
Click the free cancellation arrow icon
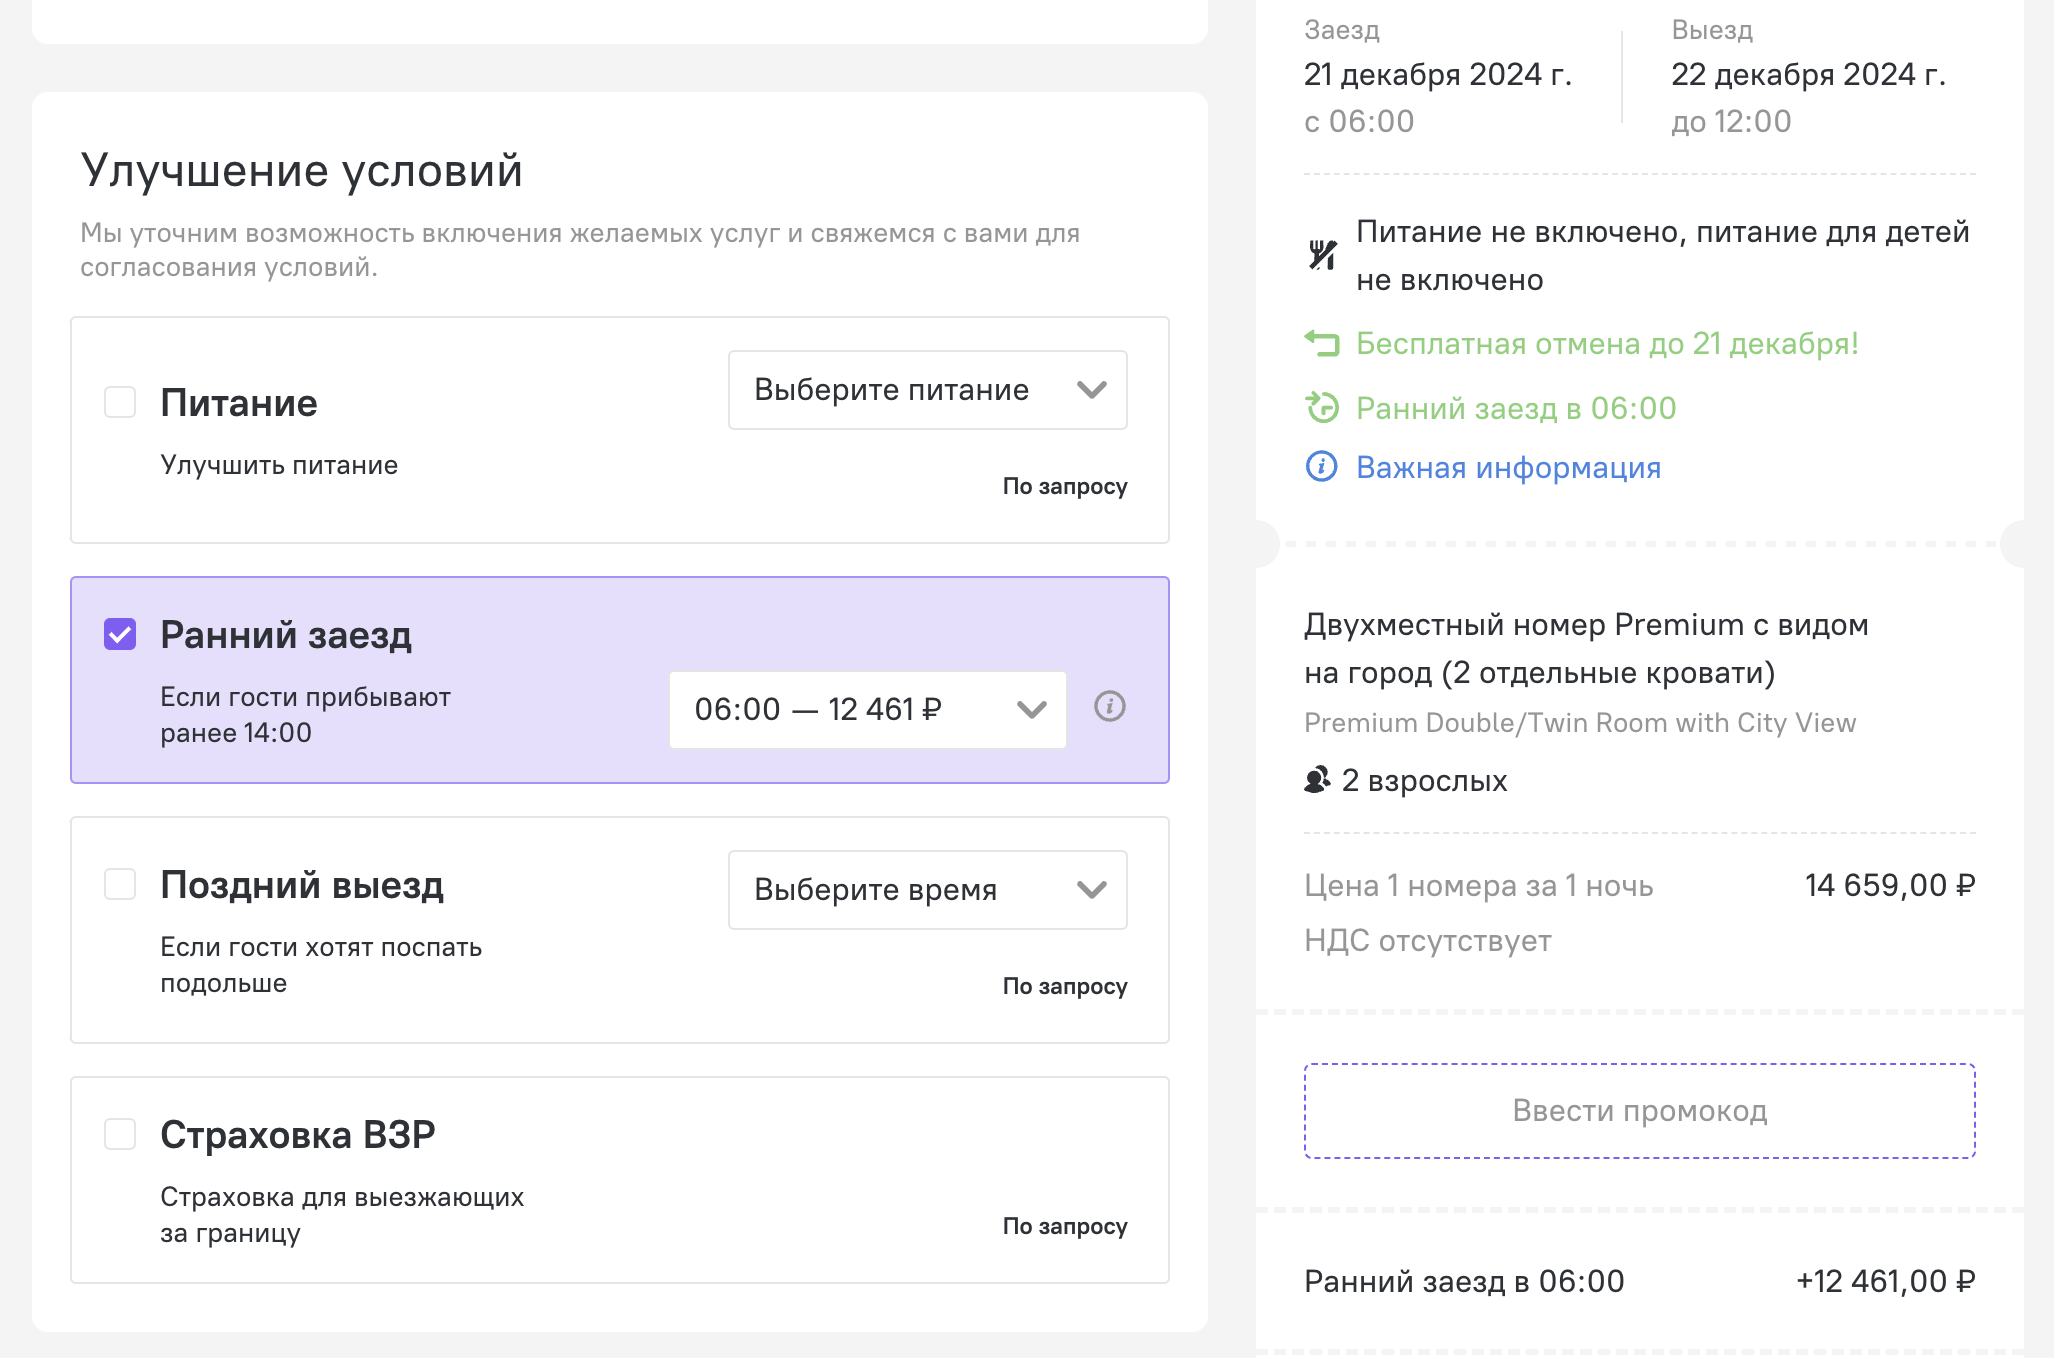pos(1322,344)
